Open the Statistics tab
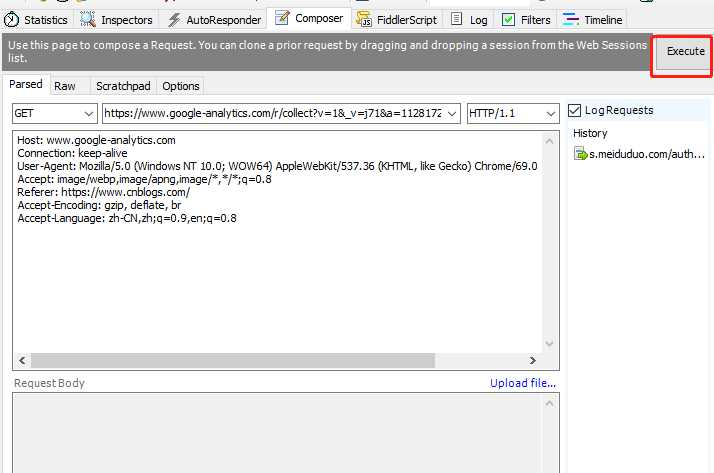 pos(36,20)
